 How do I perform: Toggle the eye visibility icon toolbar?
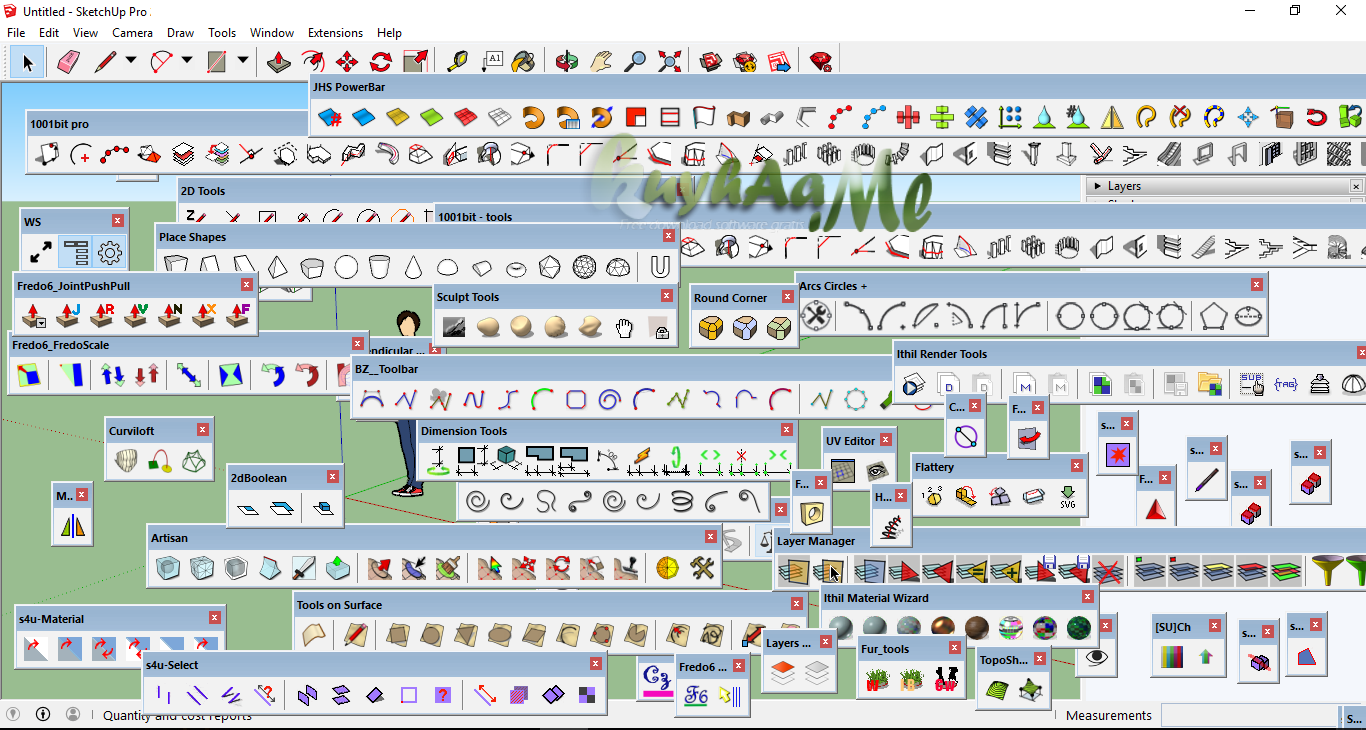pyautogui.click(x=1098, y=657)
